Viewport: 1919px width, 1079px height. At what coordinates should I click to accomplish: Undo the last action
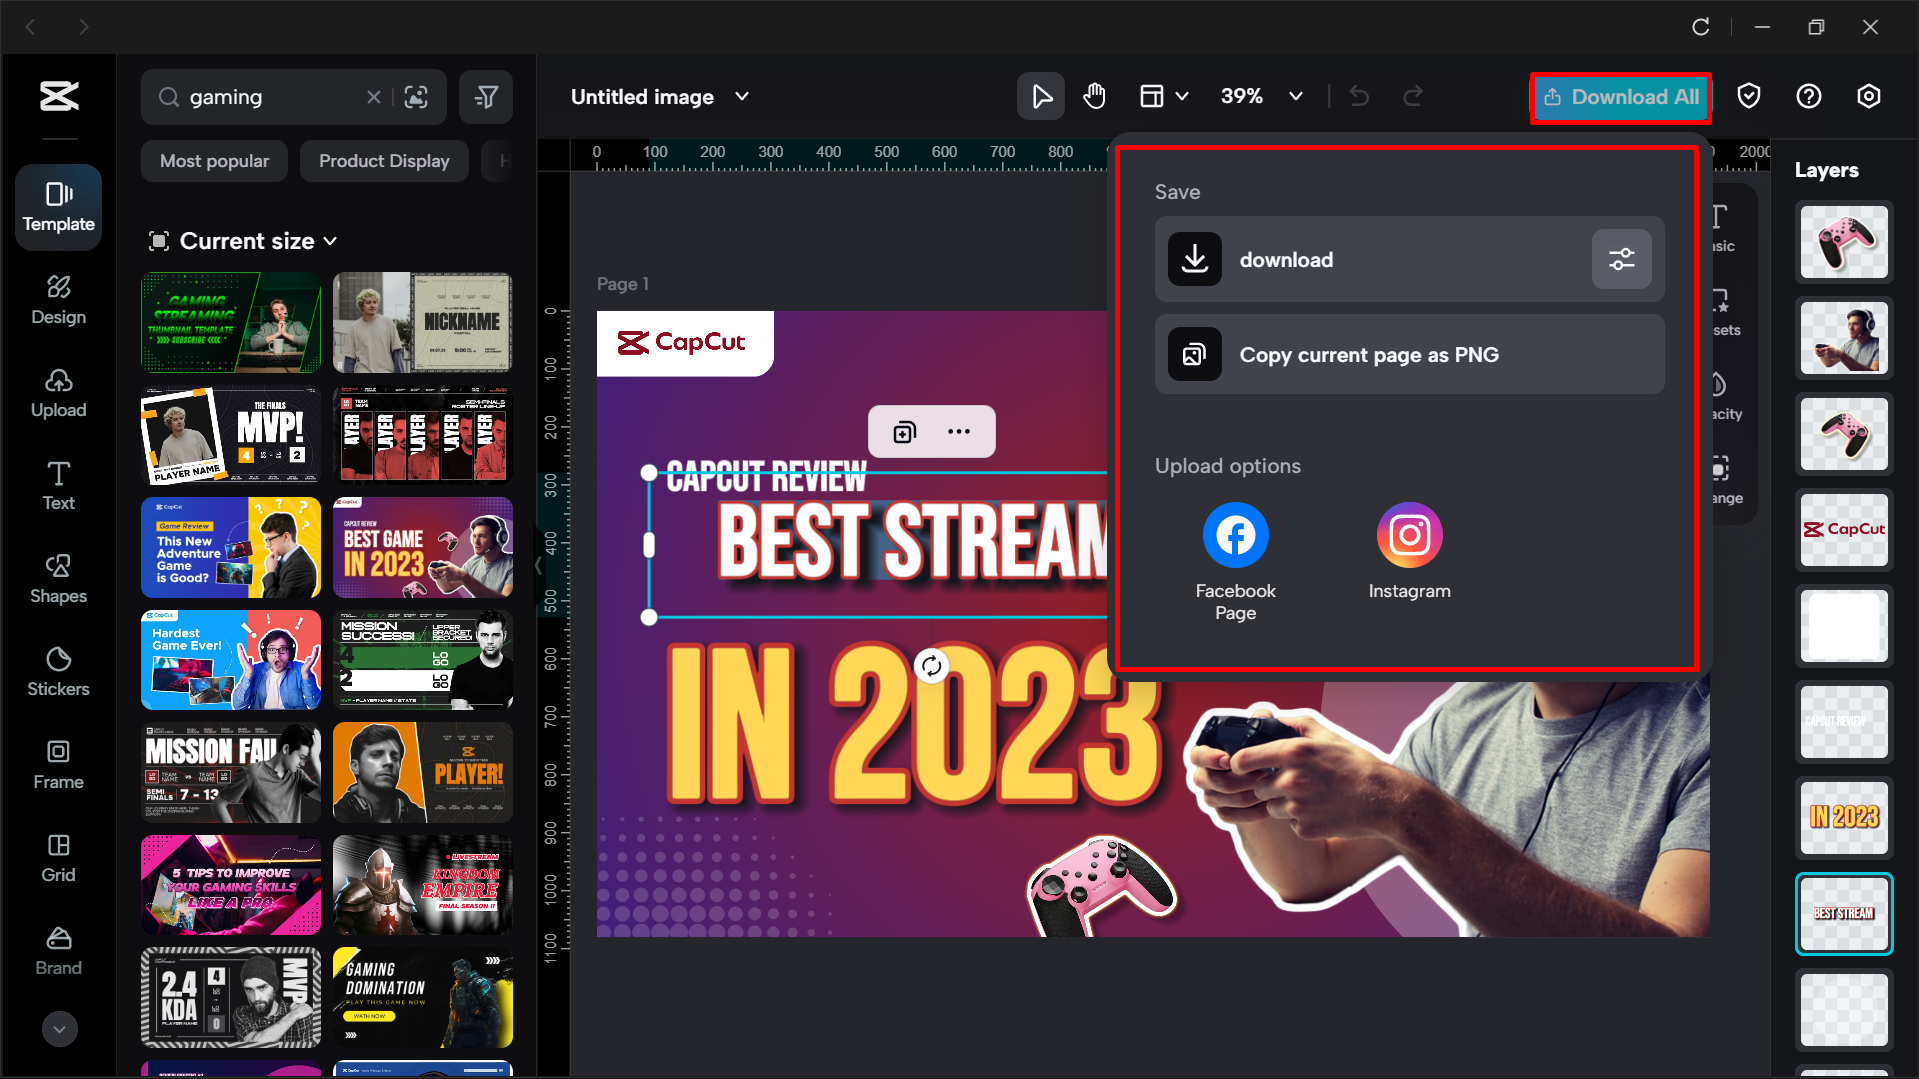1359,97
